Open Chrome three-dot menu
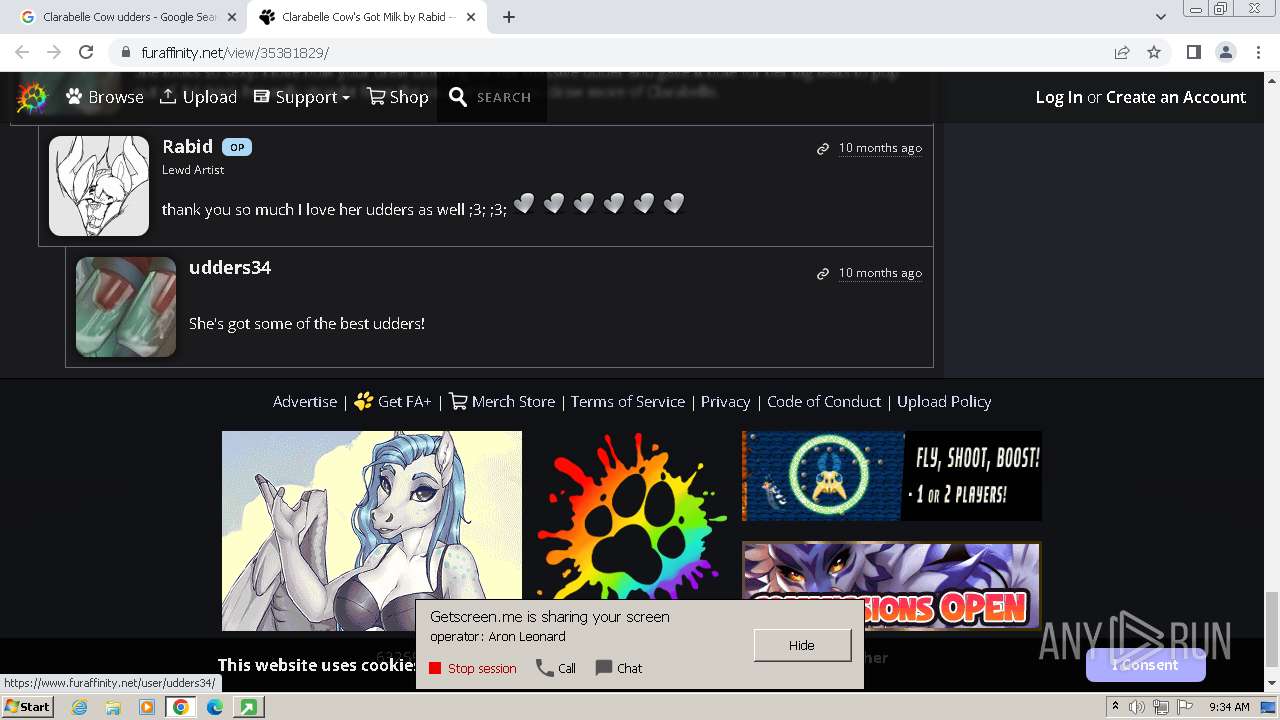The image size is (1280, 720). click(x=1258, y=52)
